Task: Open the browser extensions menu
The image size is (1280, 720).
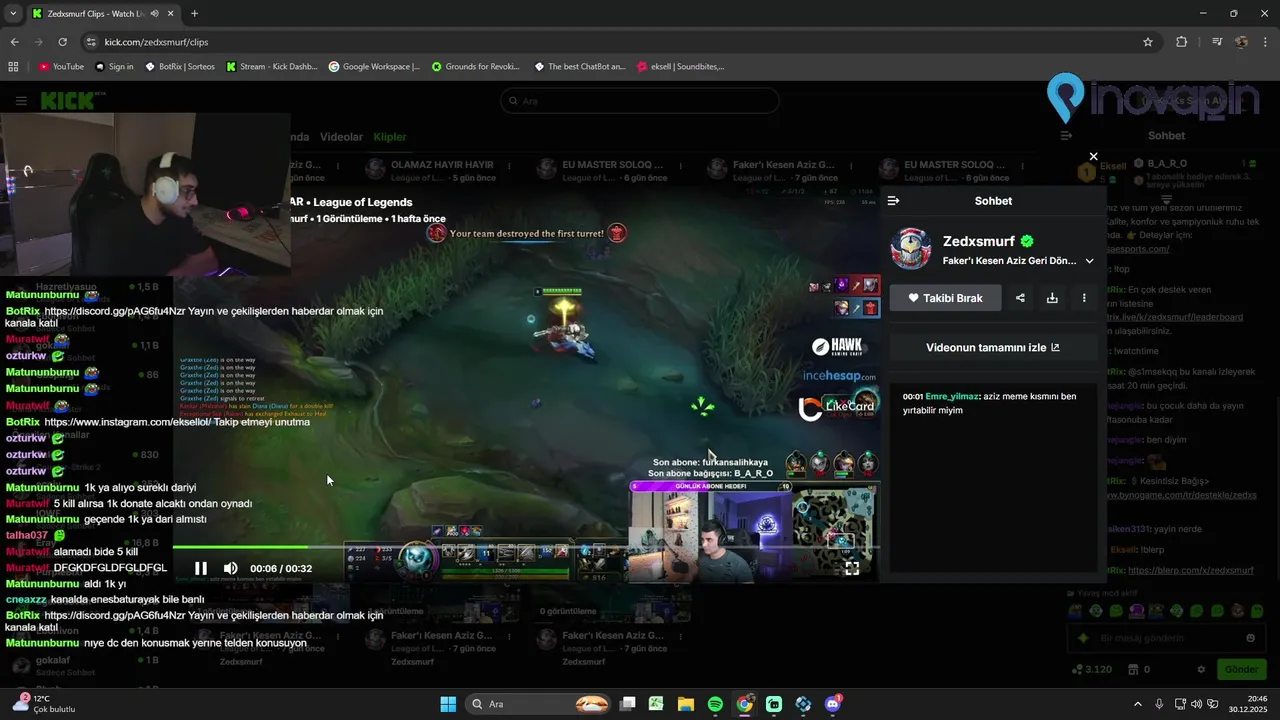Action: (1182, 42)
